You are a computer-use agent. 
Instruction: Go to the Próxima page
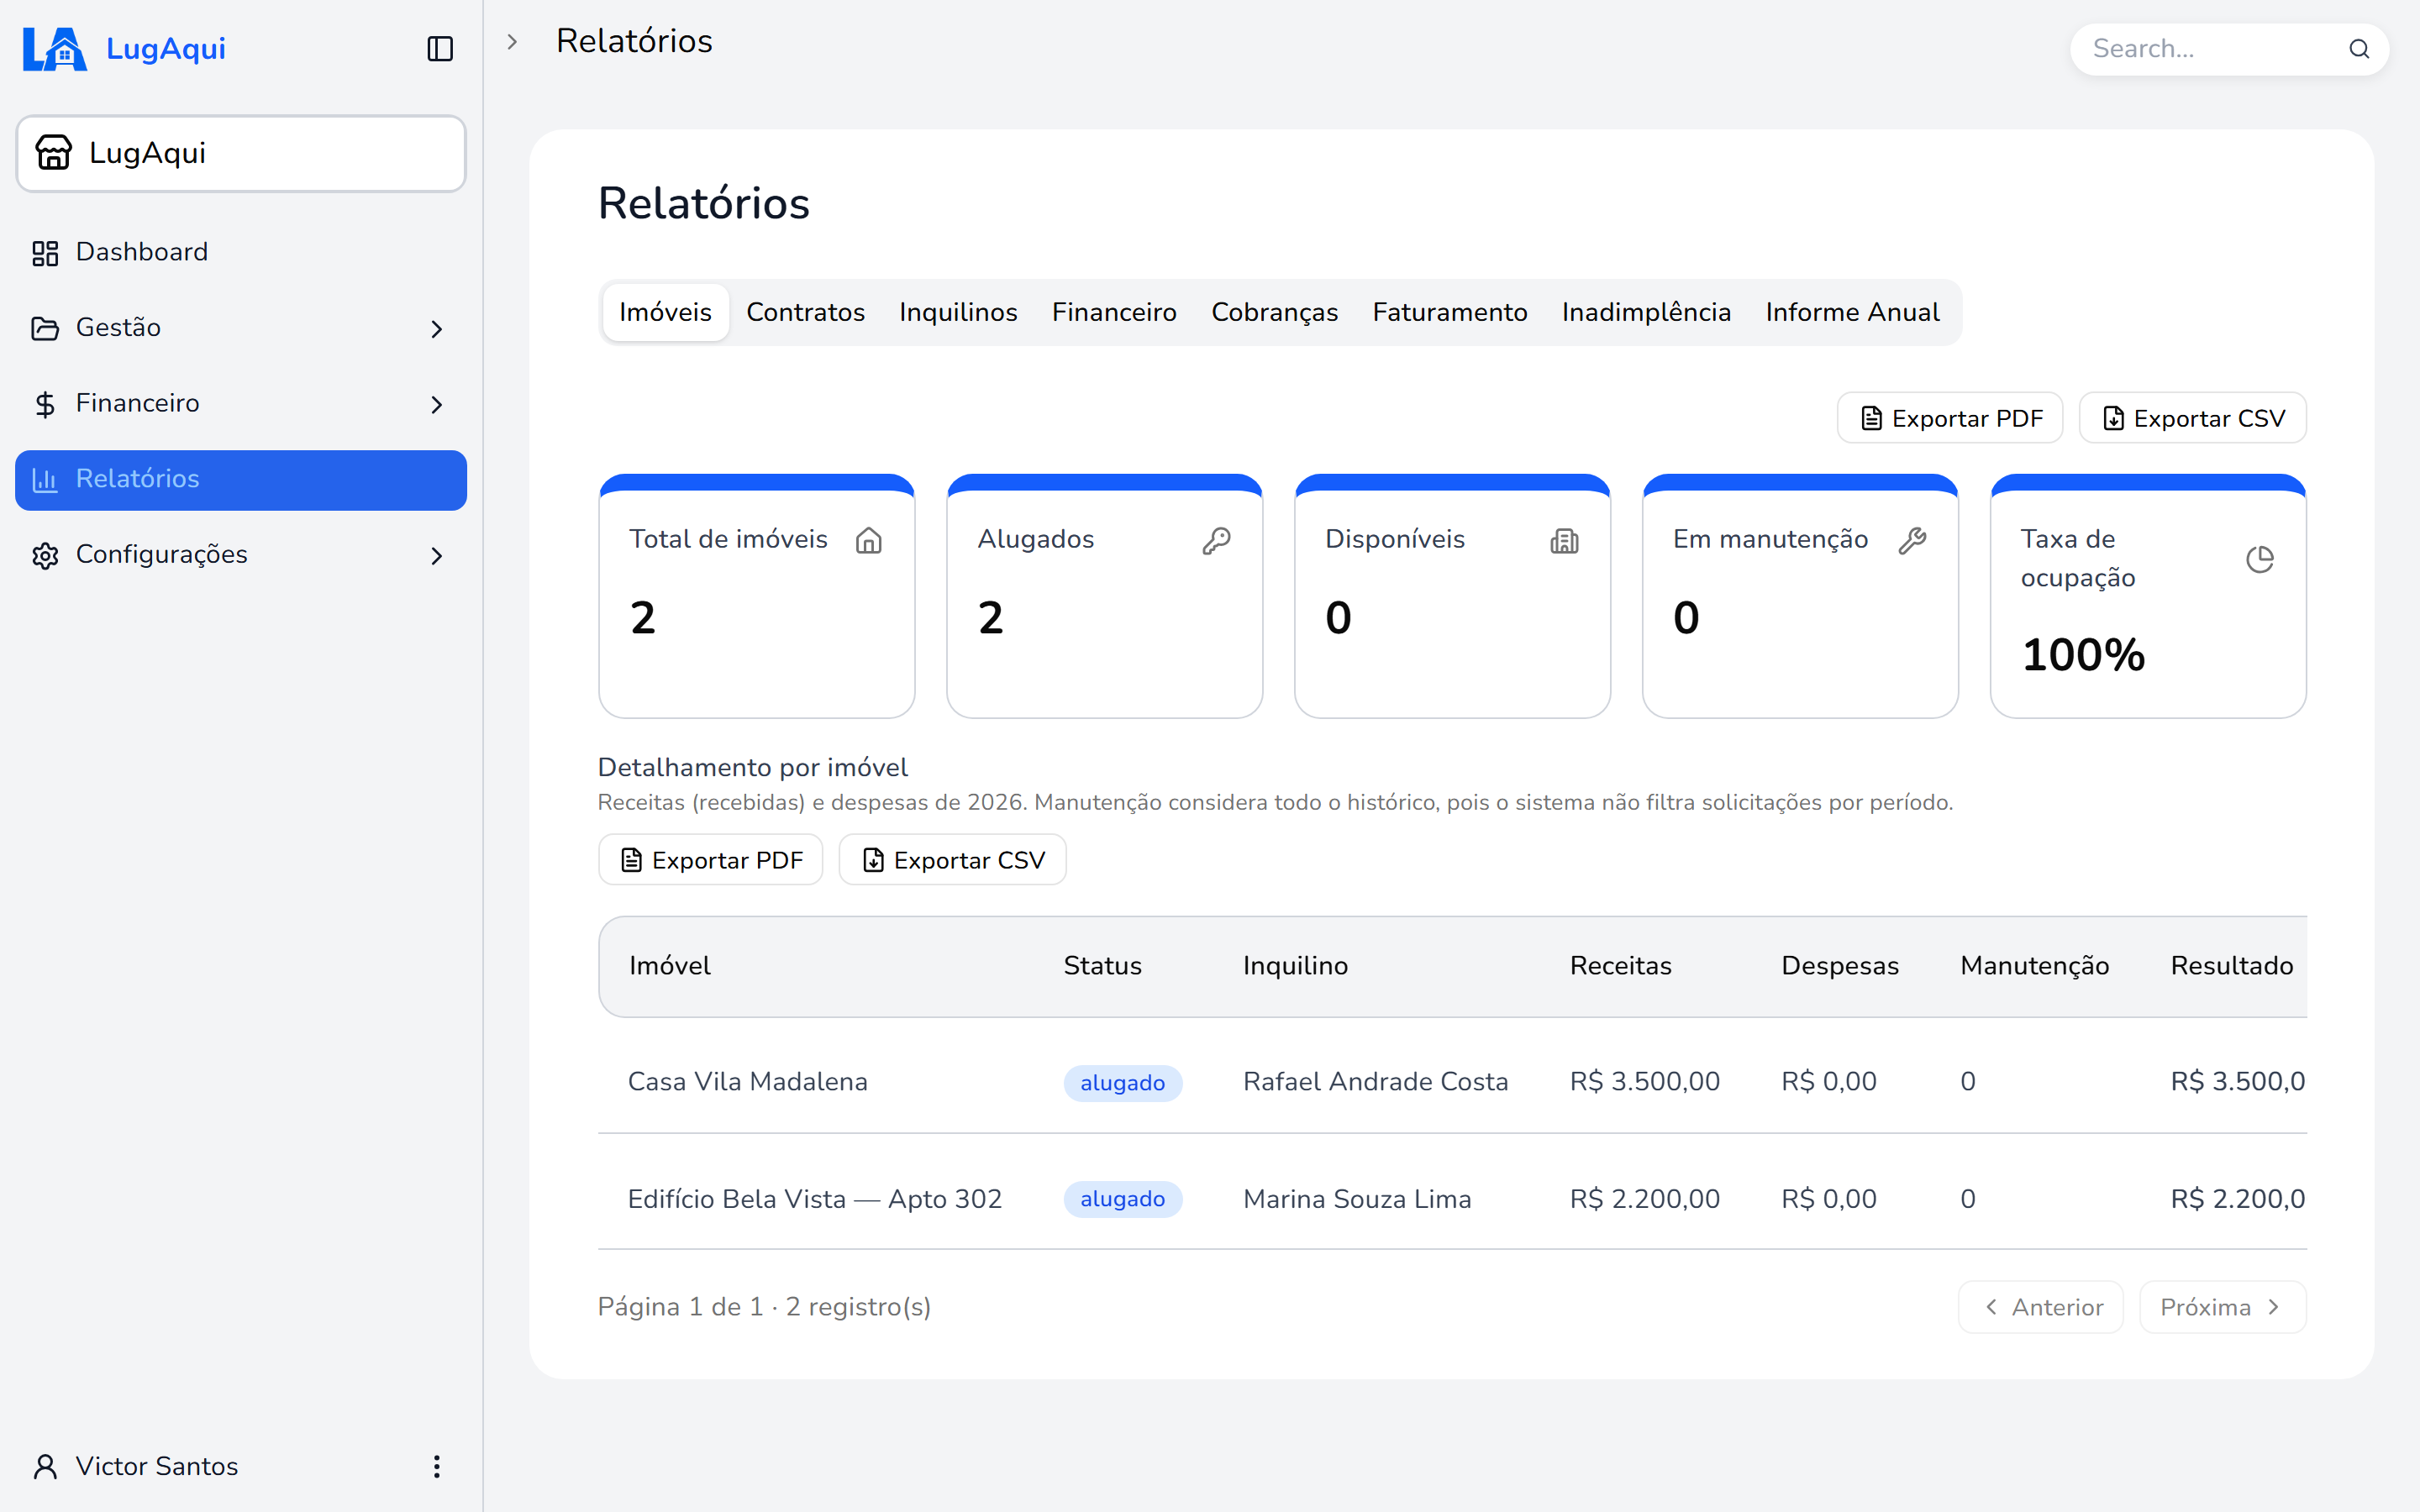click(x=2223, y=1307)
